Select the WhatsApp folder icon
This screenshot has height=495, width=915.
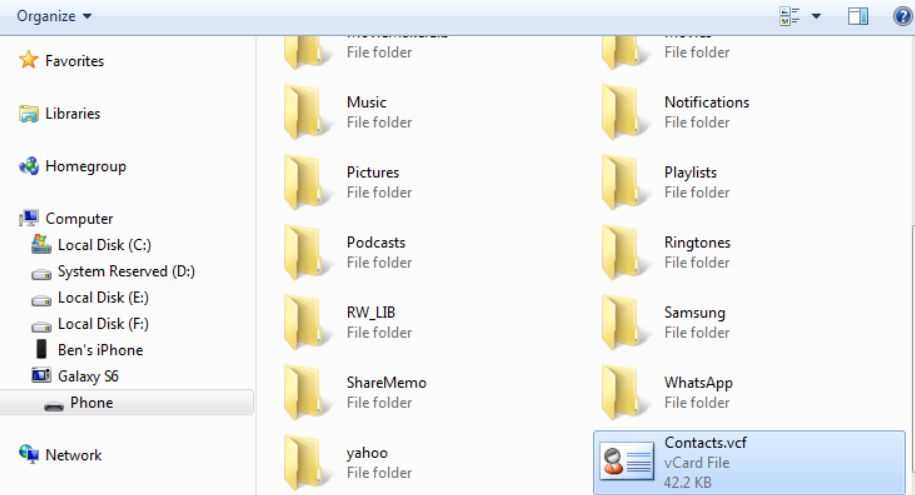[x=623, y=392]
